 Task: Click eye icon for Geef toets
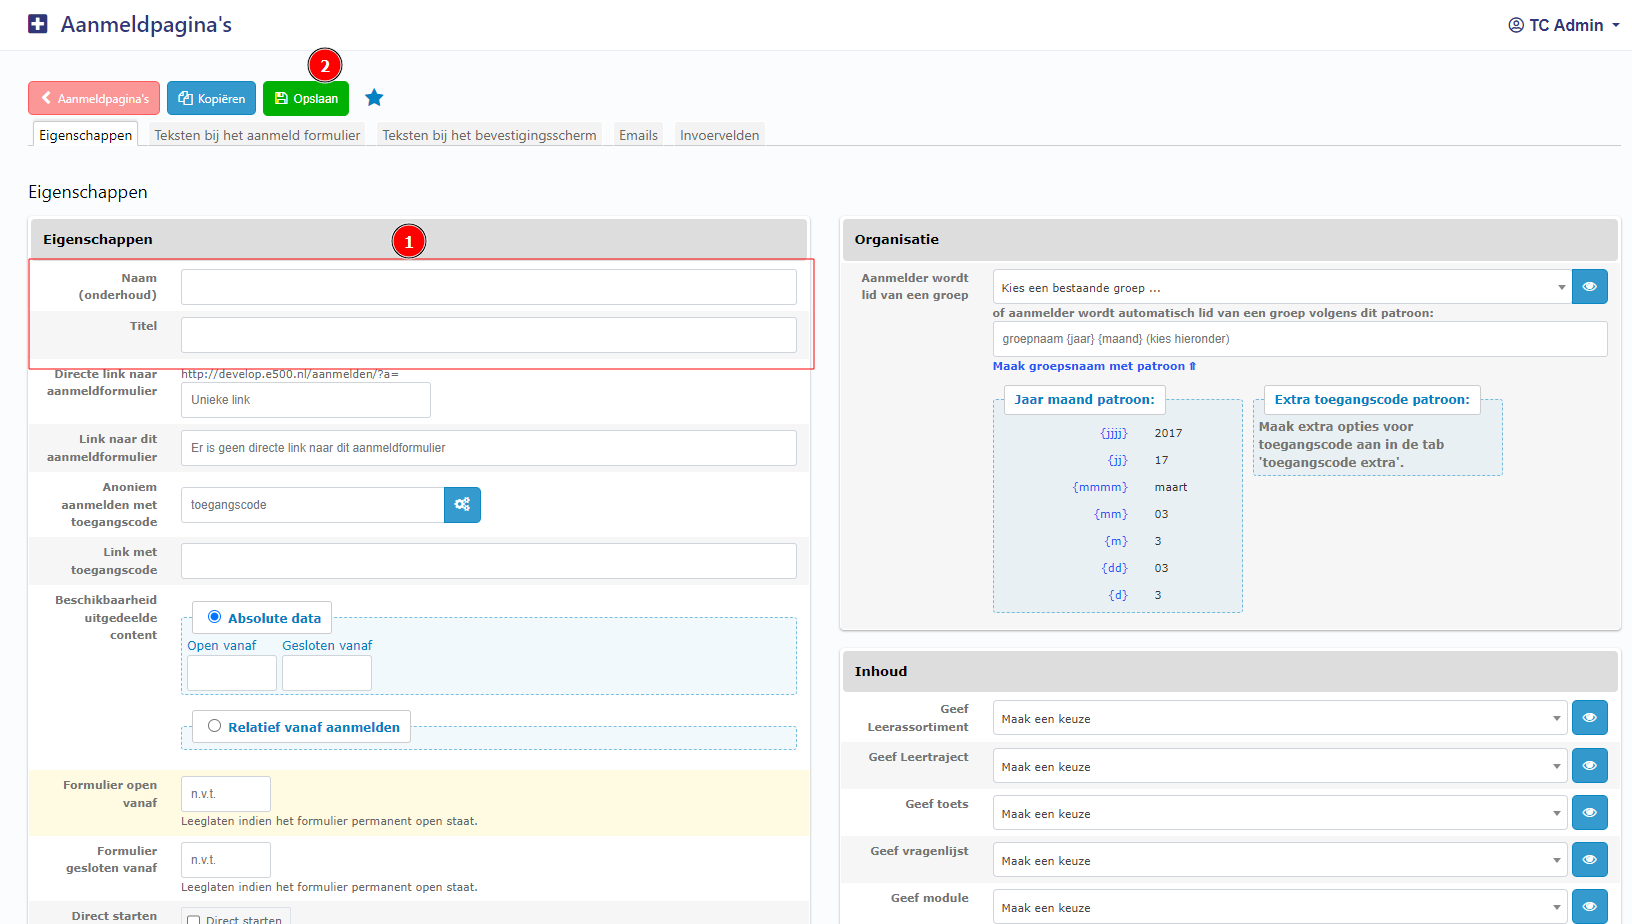point(1589,813)
